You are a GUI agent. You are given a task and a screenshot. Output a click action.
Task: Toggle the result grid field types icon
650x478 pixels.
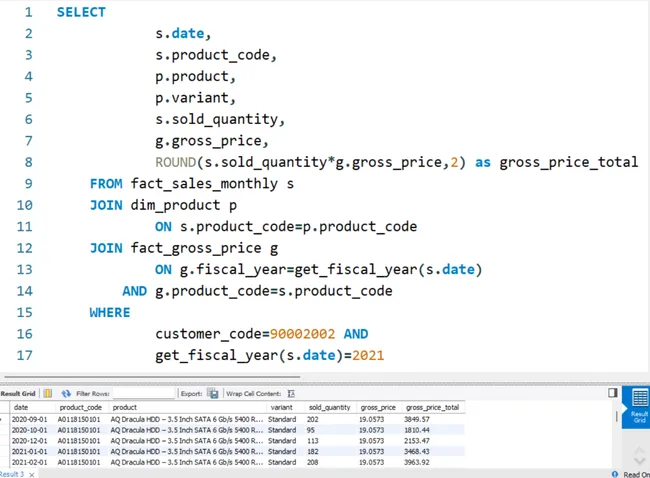click(x=48, y=393)
